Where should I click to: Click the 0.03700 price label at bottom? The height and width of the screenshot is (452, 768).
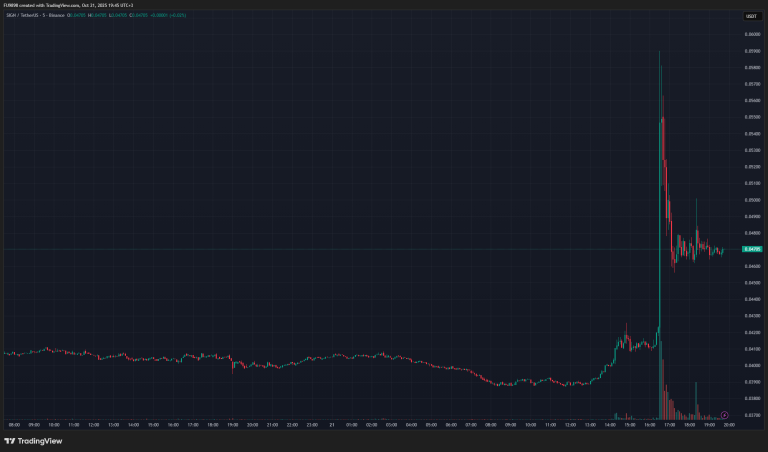(x=752, y=415)
